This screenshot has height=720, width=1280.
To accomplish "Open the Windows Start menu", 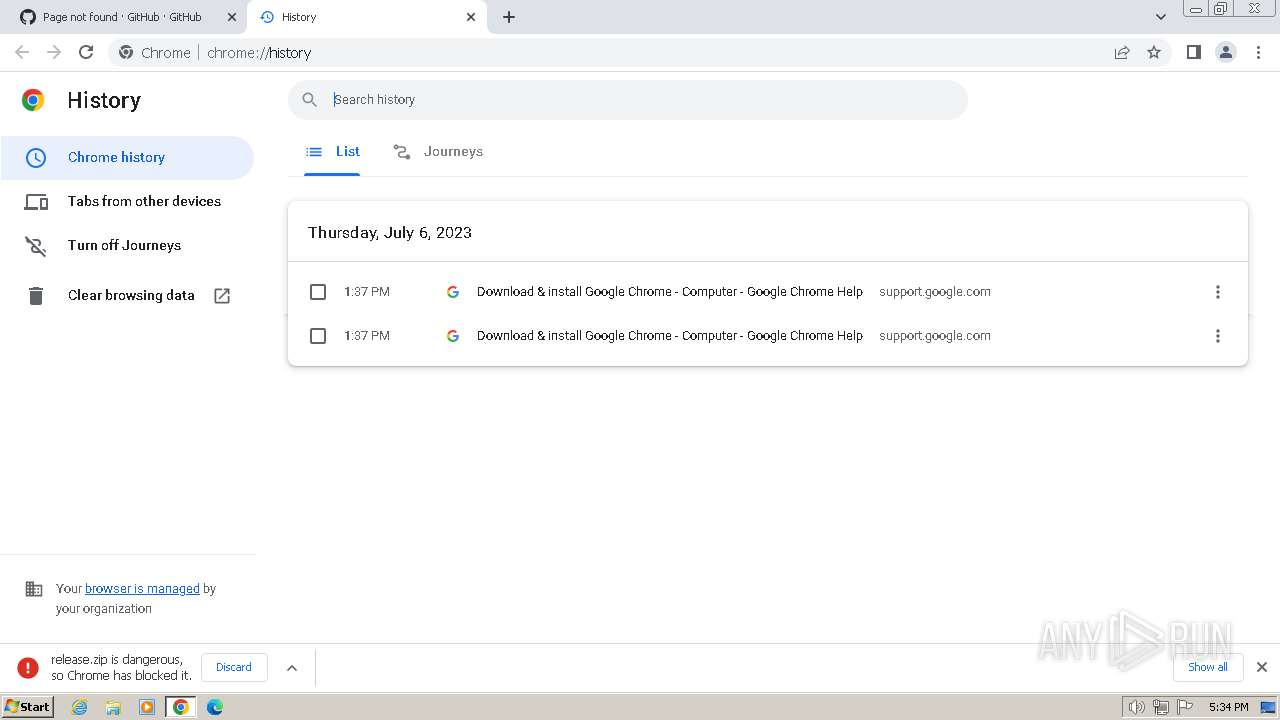I will tap(27, 707).
